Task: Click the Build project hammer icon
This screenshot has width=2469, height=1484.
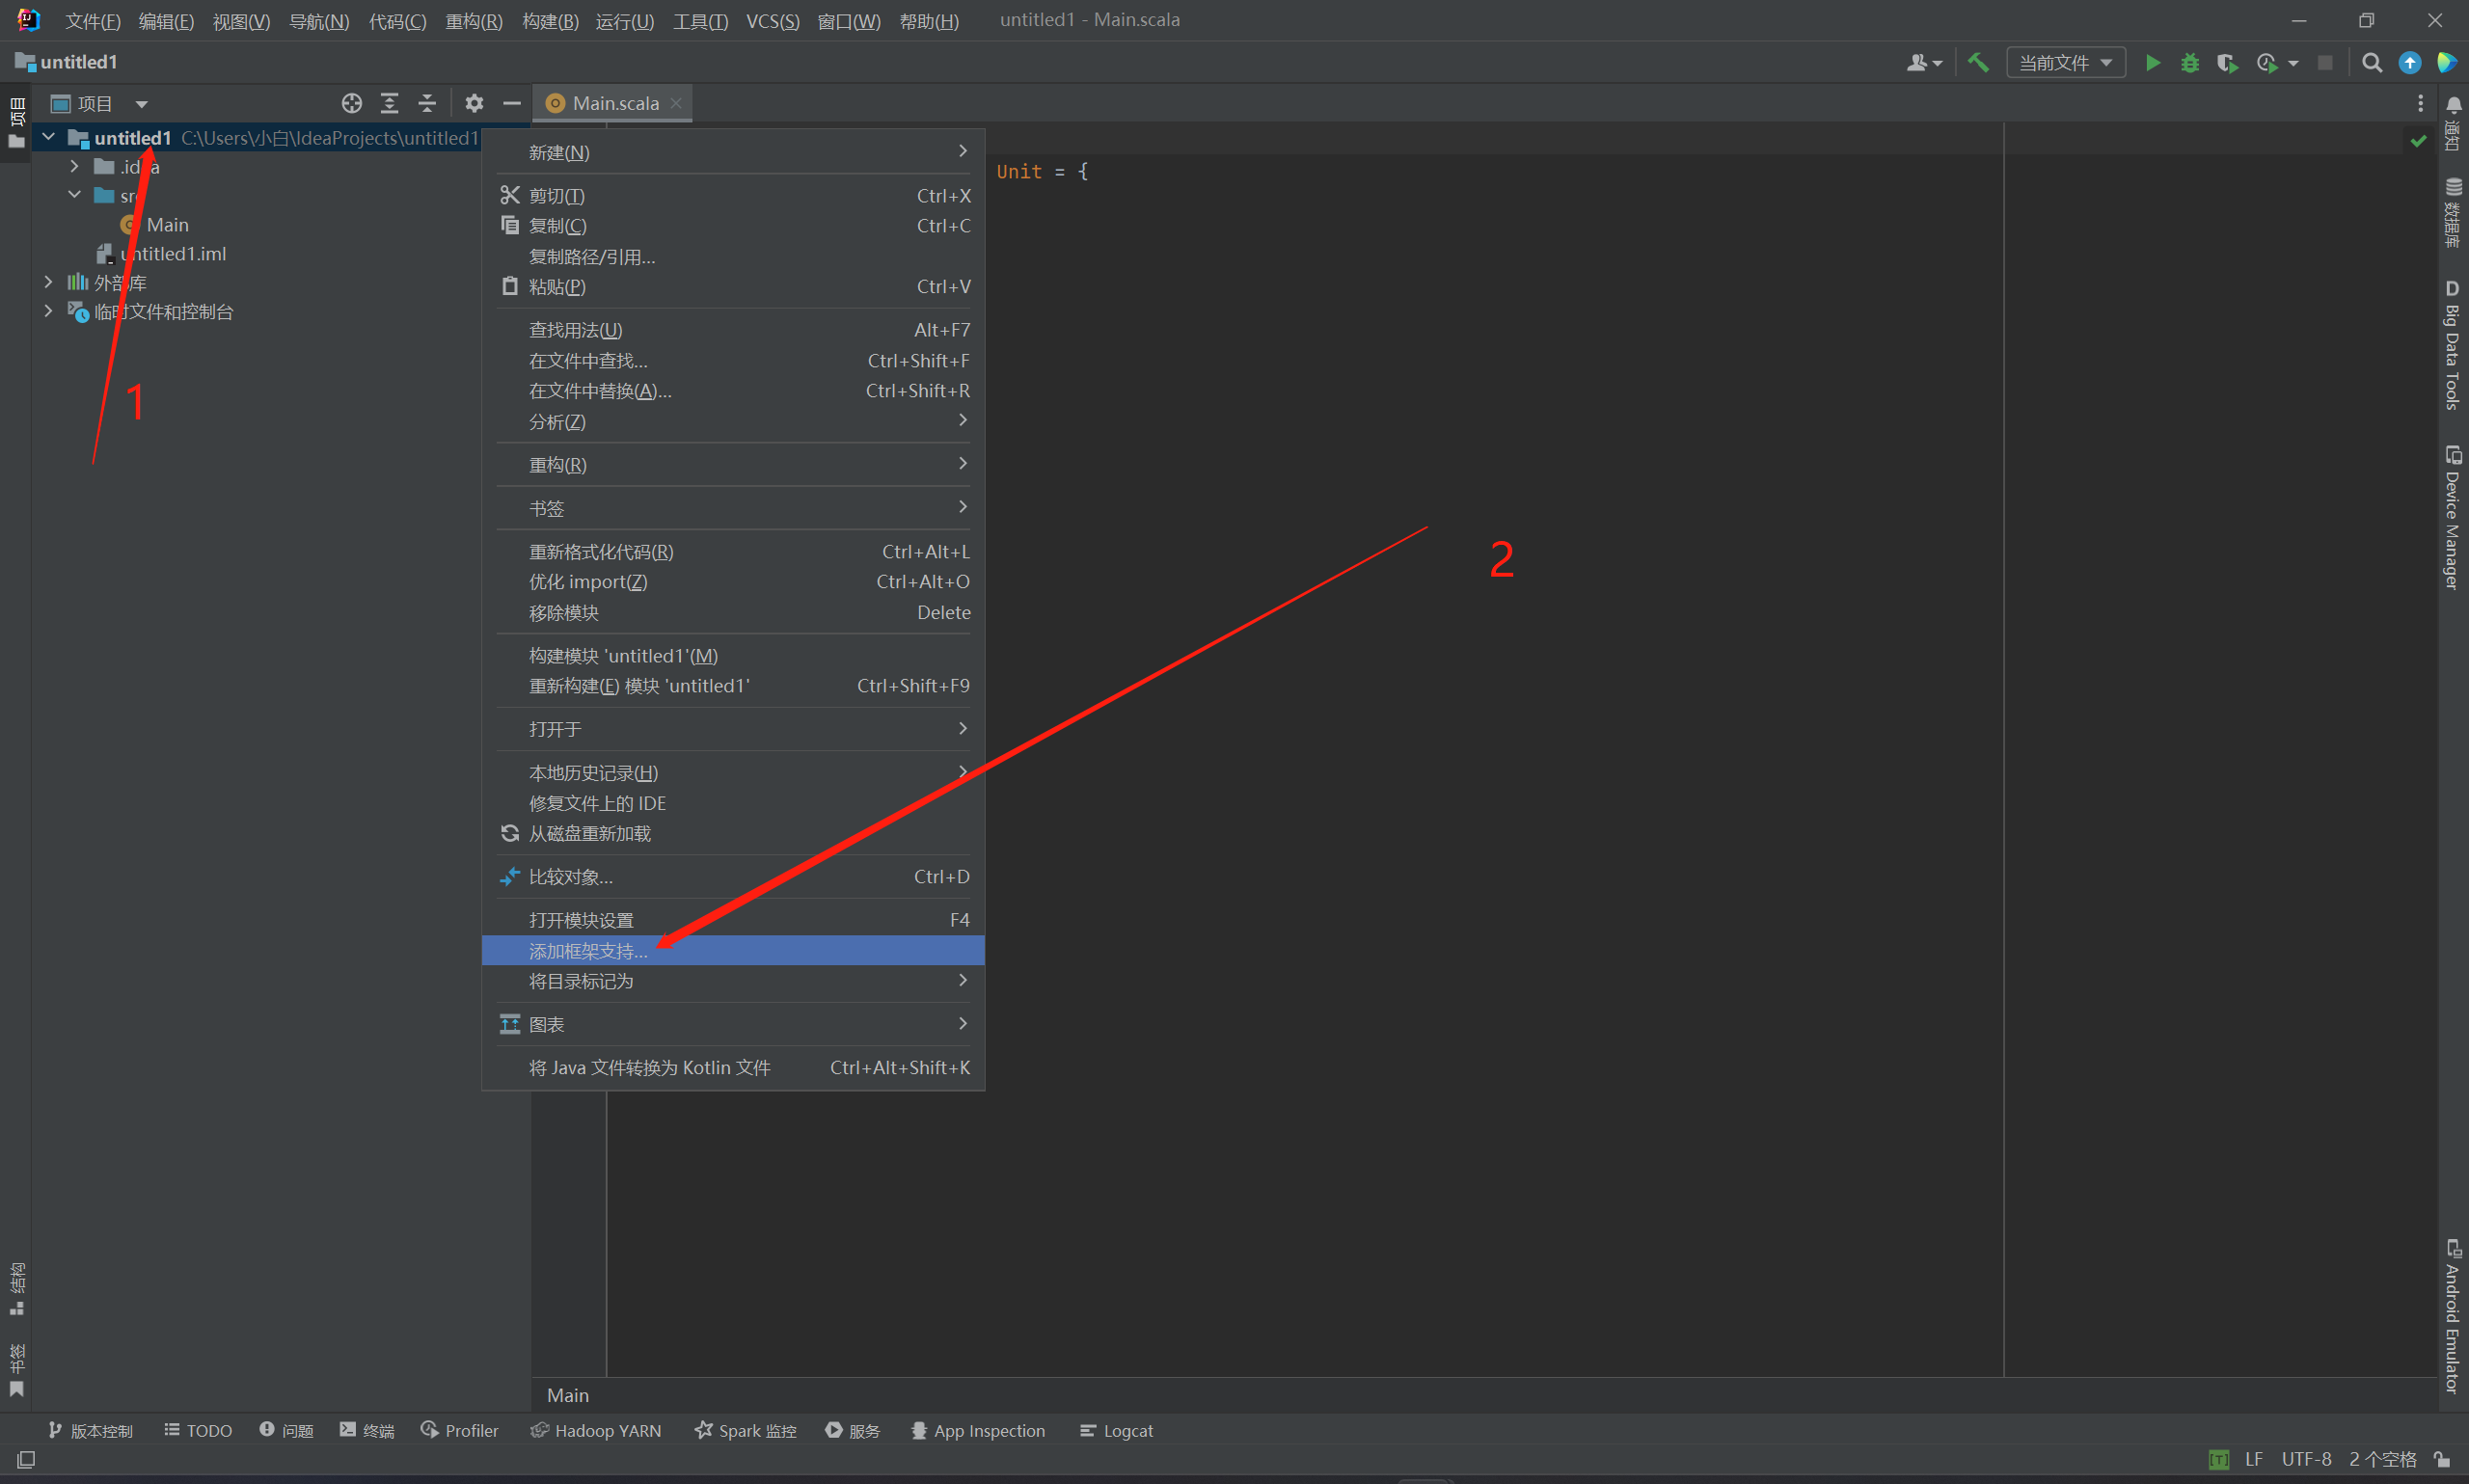Action: (x=1977, y=63)
